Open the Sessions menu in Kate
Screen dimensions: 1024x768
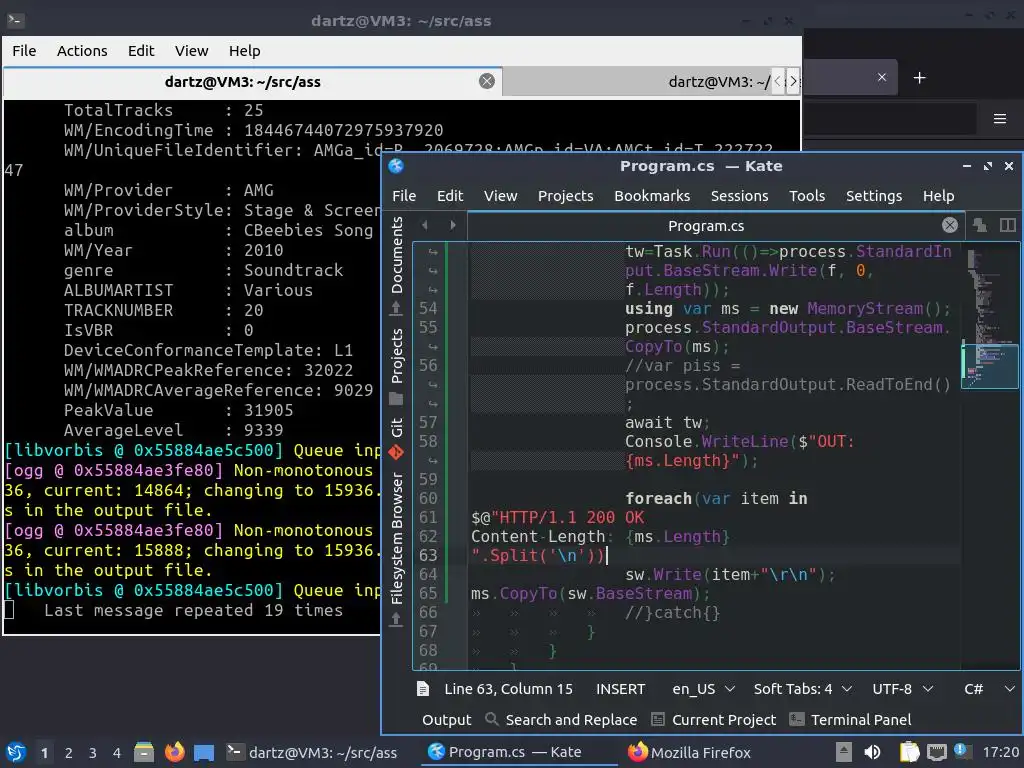point(739,196)
